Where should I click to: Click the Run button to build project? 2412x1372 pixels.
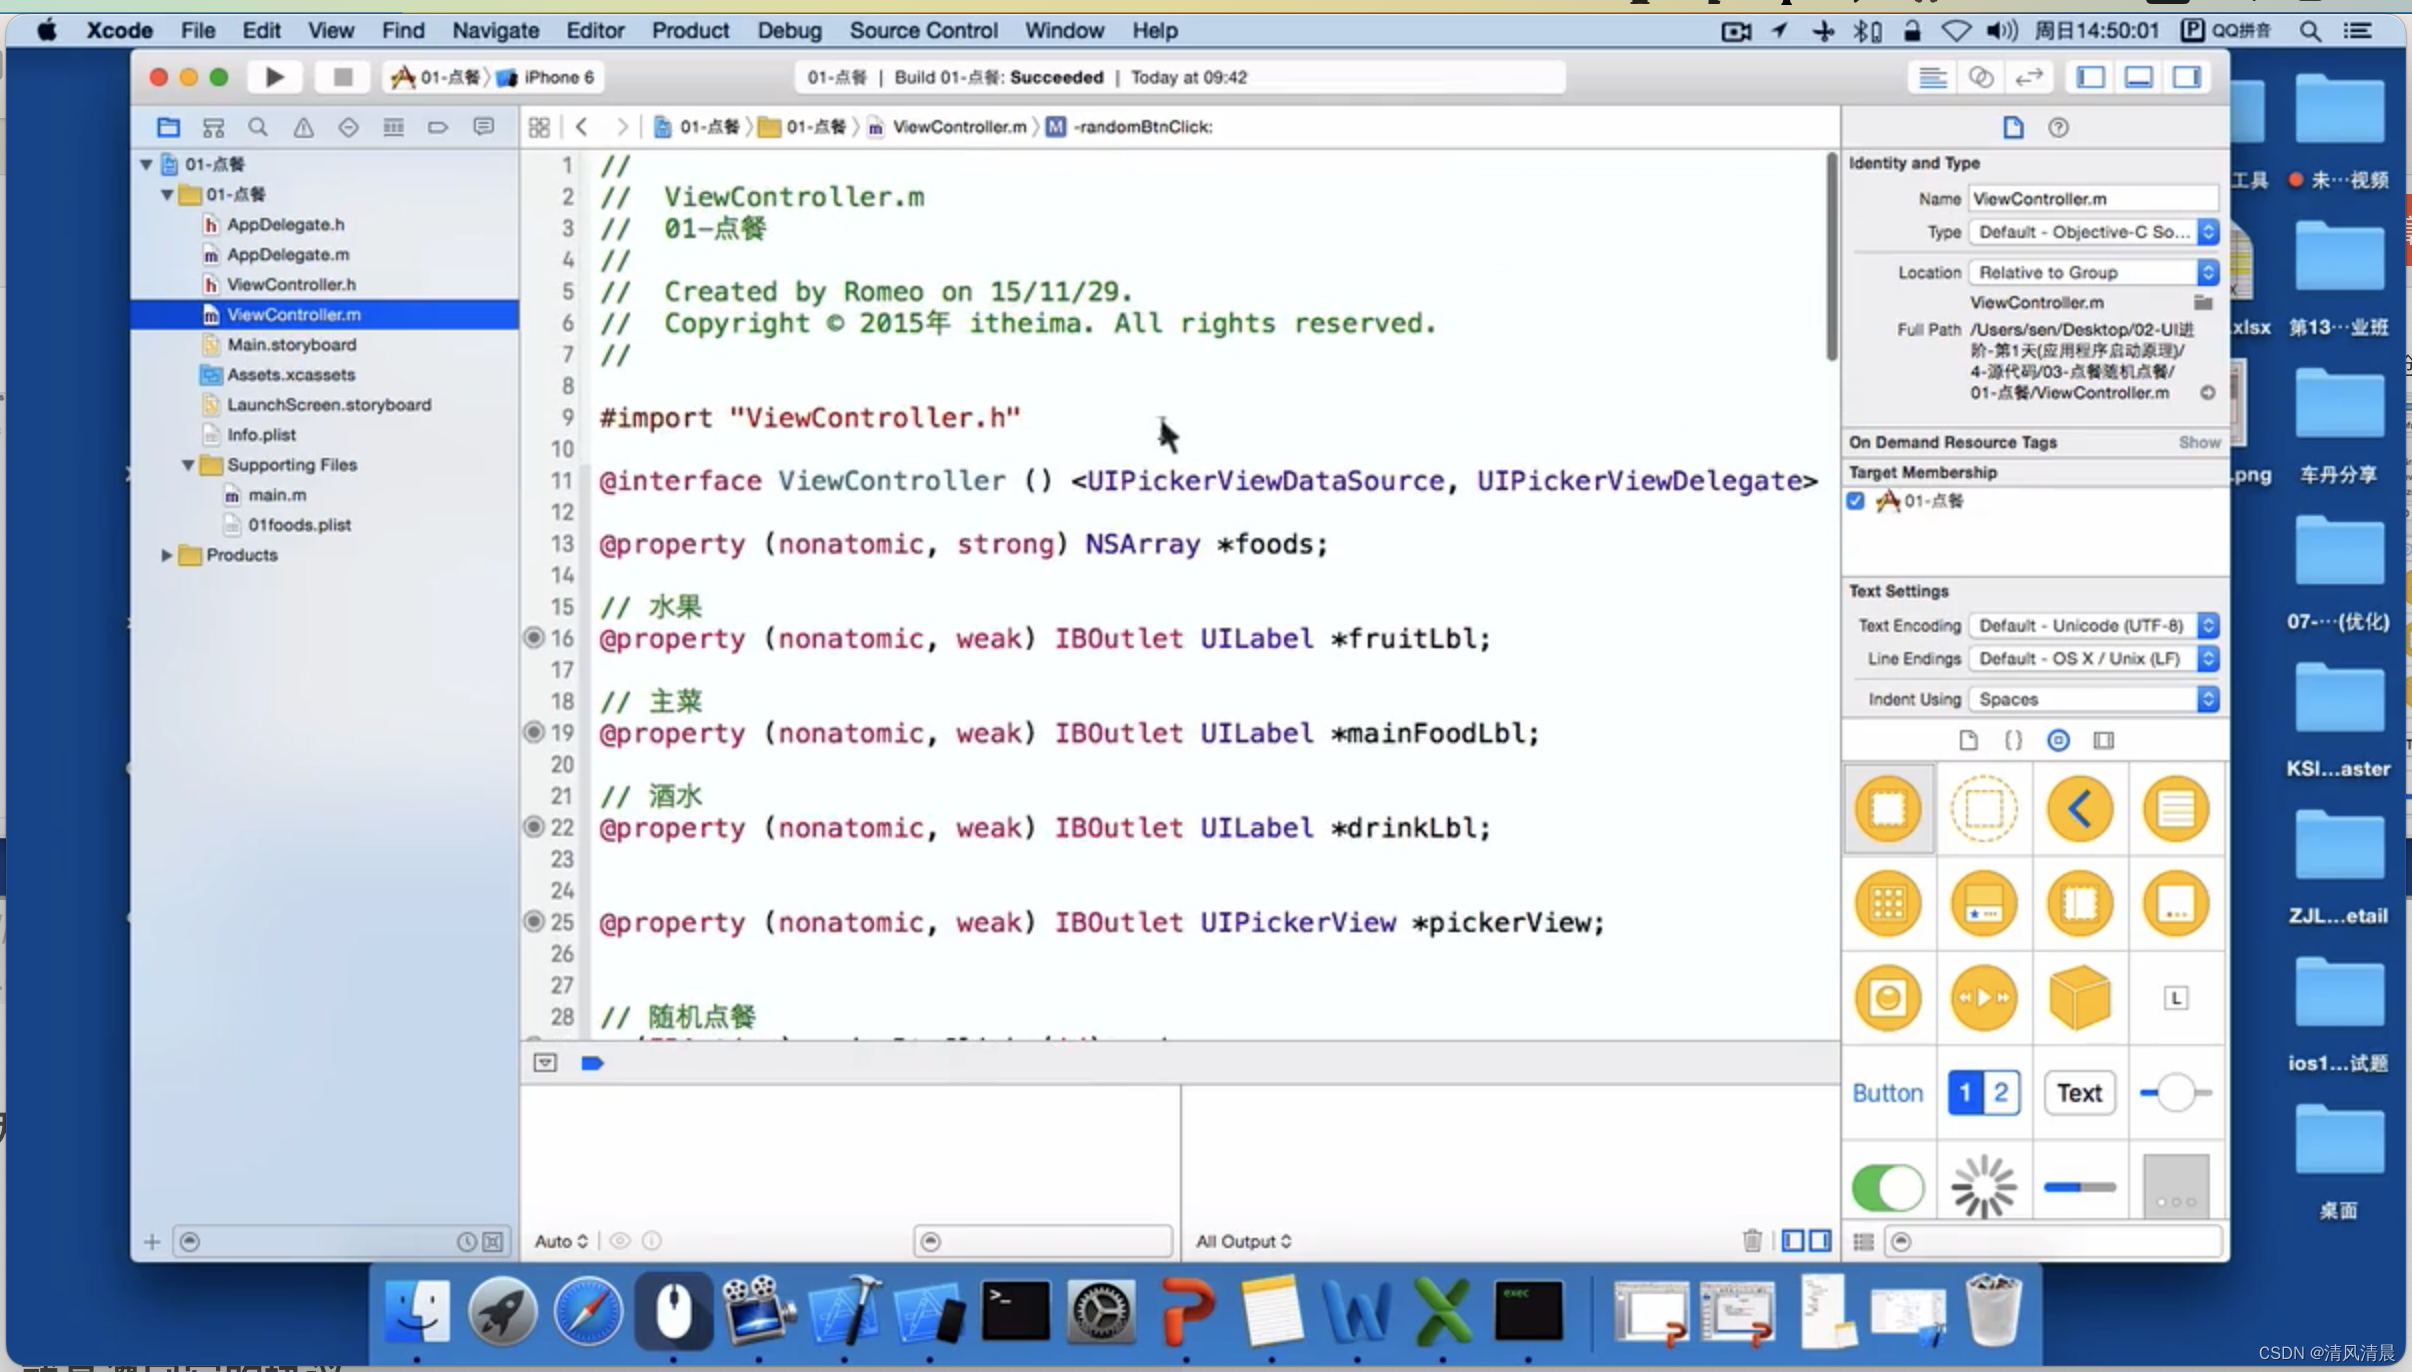click(x=273, y=75)
